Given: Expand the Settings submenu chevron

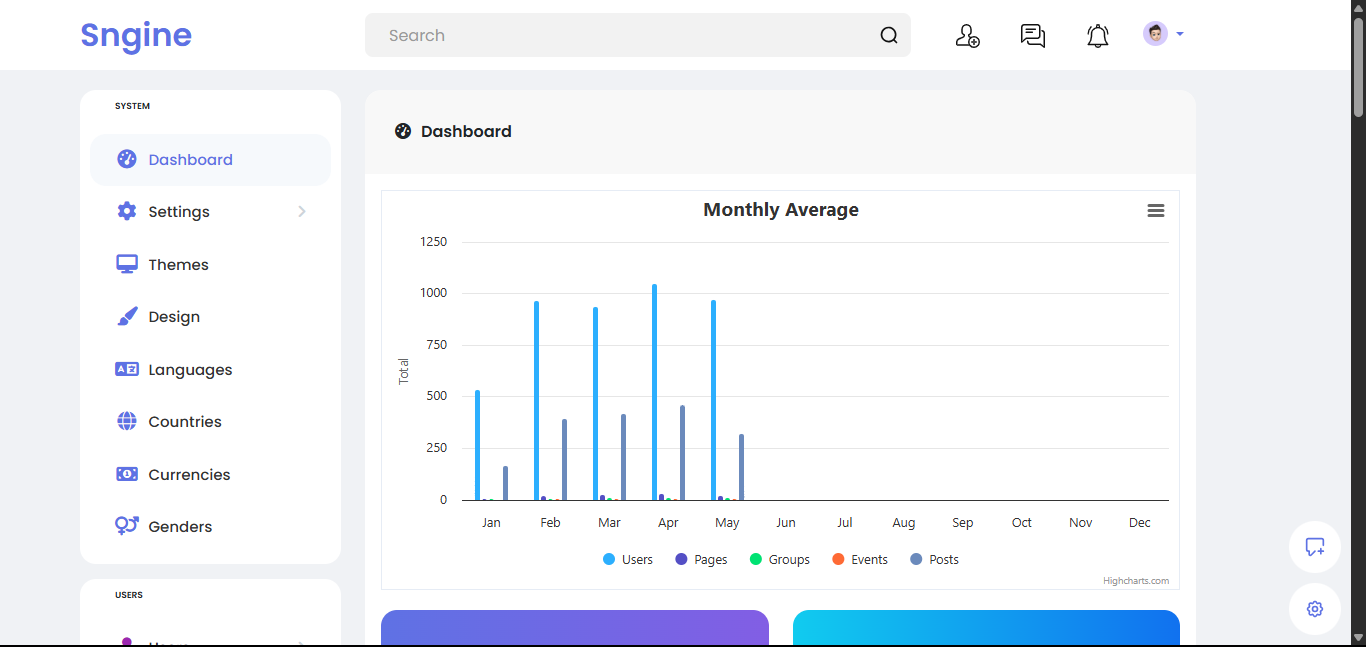Looking at the screenshot, I should point(302,212).
